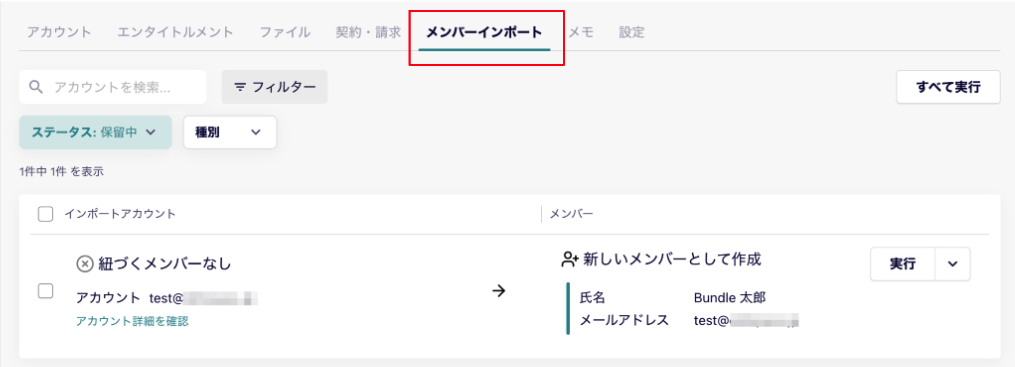Toggle the select-all checkbox in header
Viewport: 1015px width, 367px height.
coord(45,214)
